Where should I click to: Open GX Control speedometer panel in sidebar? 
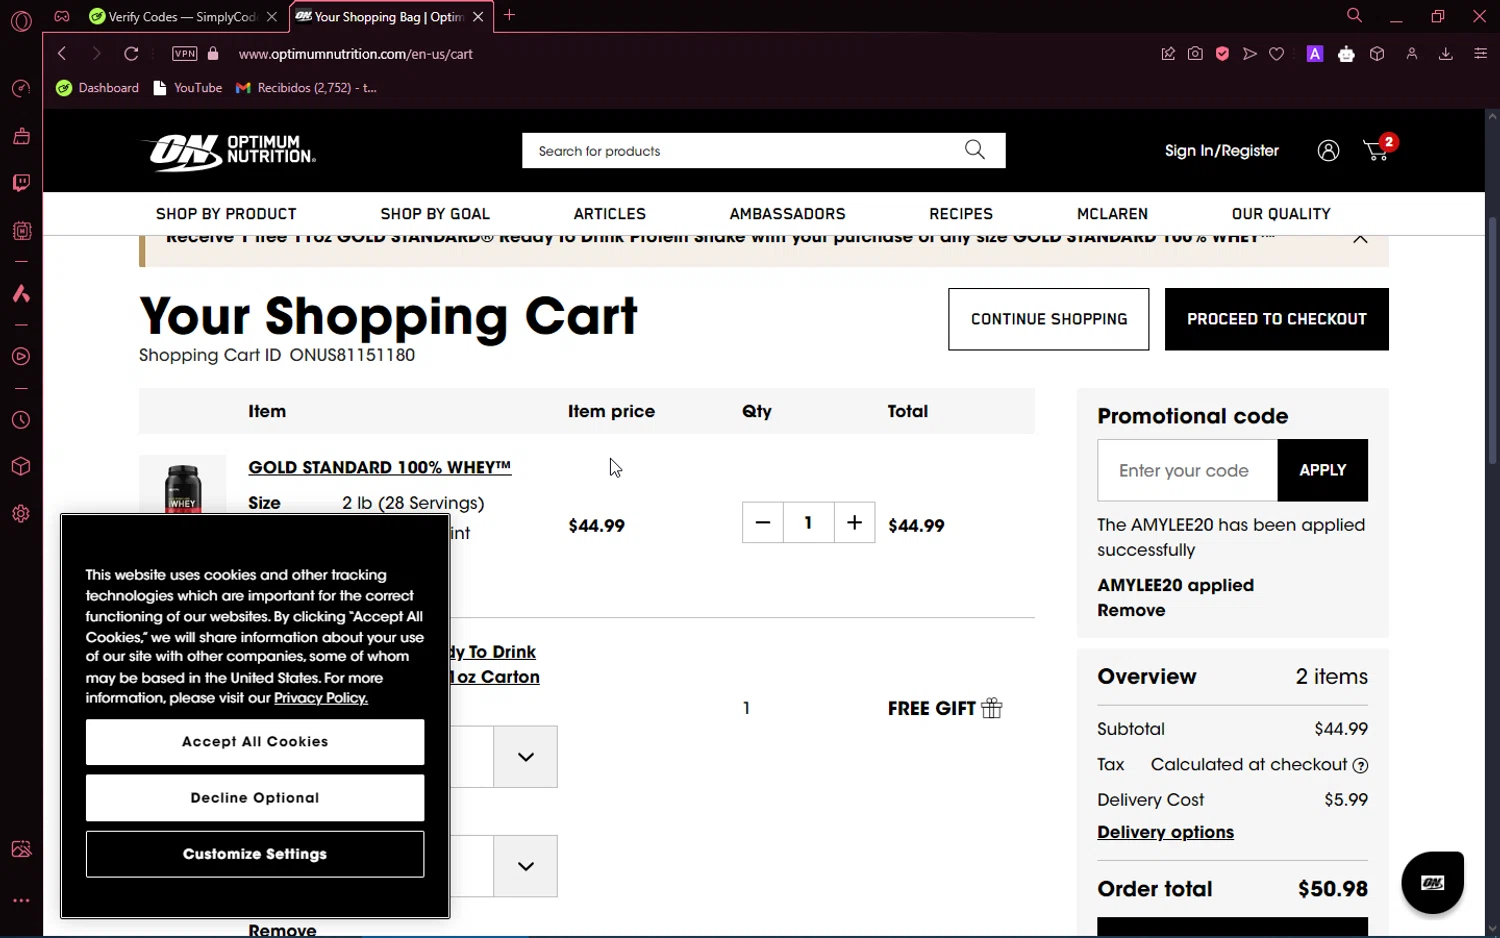(x=21, y=89)
